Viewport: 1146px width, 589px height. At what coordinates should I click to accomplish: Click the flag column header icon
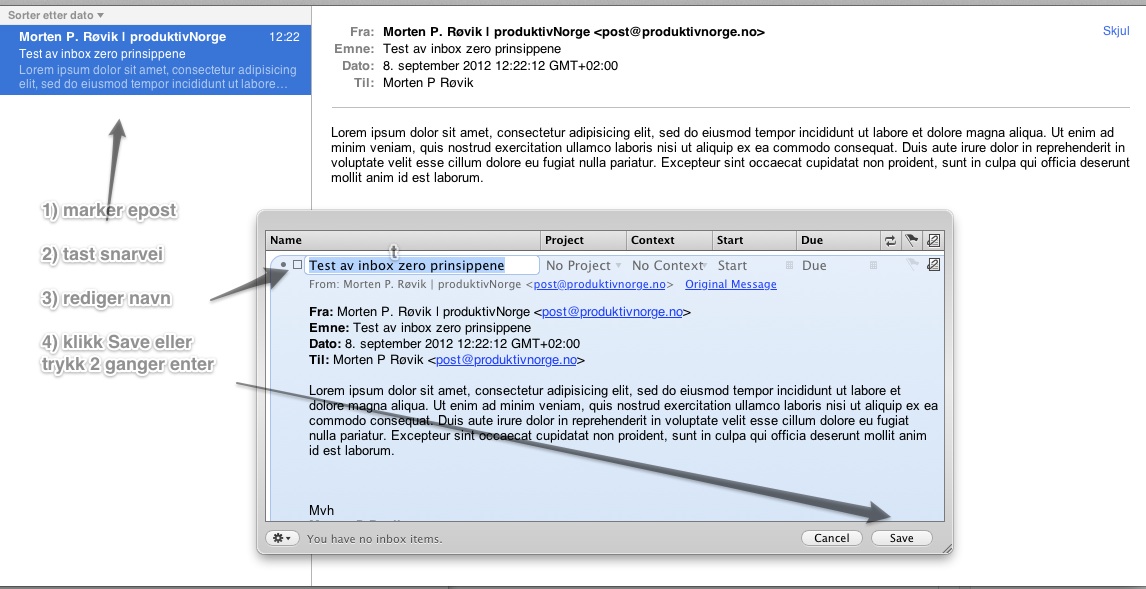point(911,240)
